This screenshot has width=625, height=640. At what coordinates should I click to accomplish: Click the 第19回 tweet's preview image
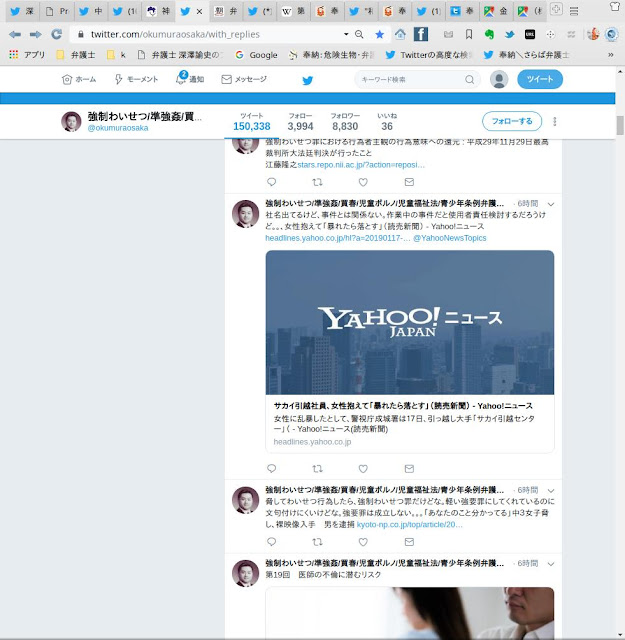pos(409,613)
